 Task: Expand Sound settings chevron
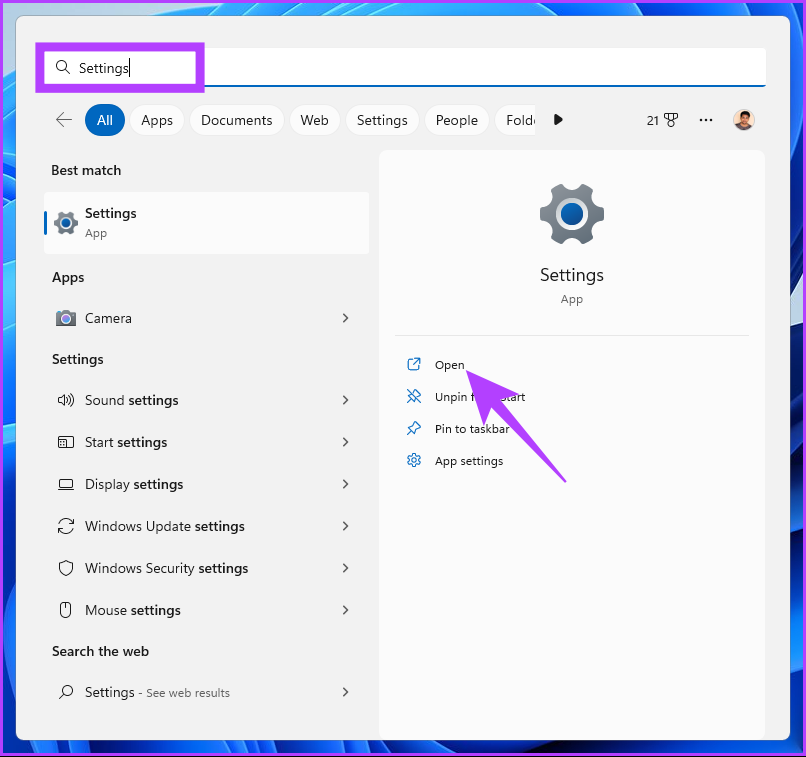coord(345,400)
